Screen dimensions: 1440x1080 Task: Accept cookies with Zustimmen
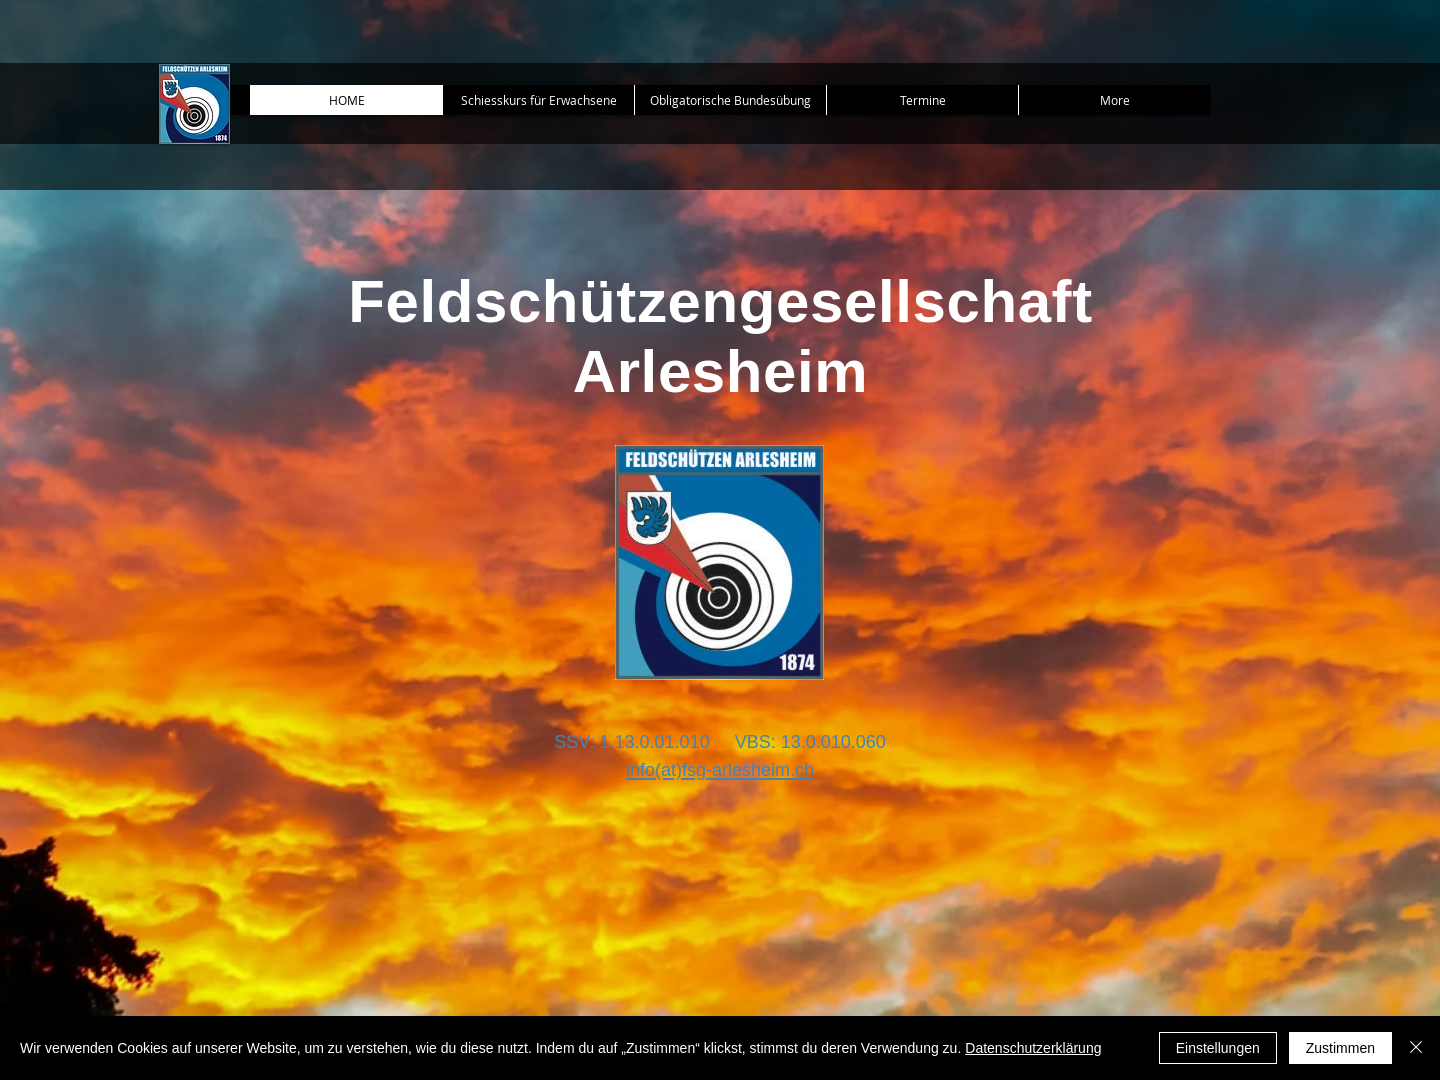tap(1340, 1048)
